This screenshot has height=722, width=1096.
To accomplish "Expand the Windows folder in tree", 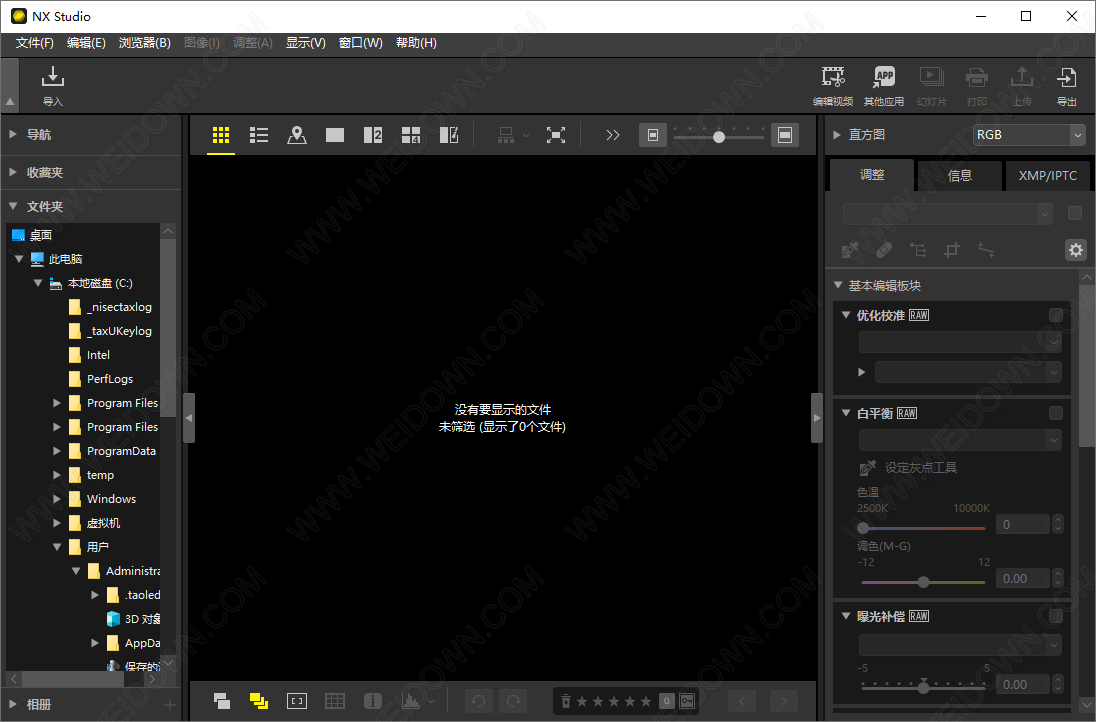I will (57, 499).
